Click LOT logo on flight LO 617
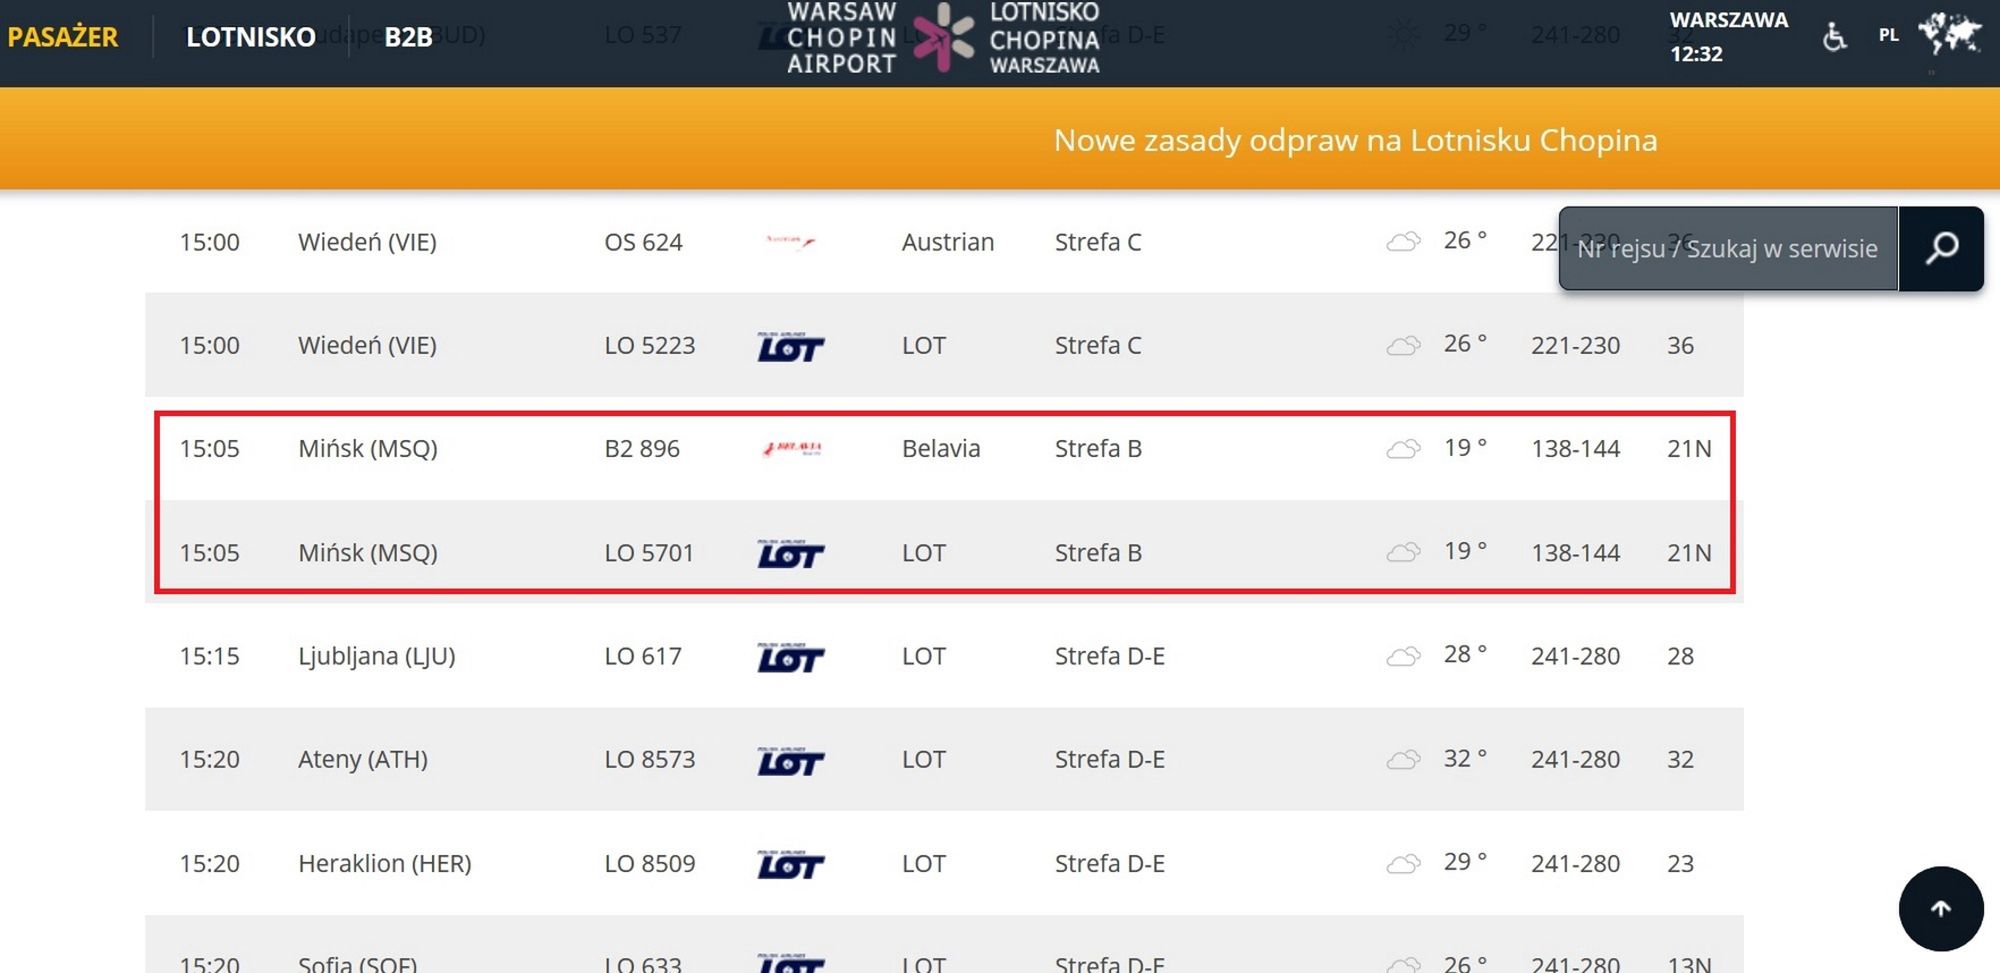 pyautogui.click(x=791, y=656)
